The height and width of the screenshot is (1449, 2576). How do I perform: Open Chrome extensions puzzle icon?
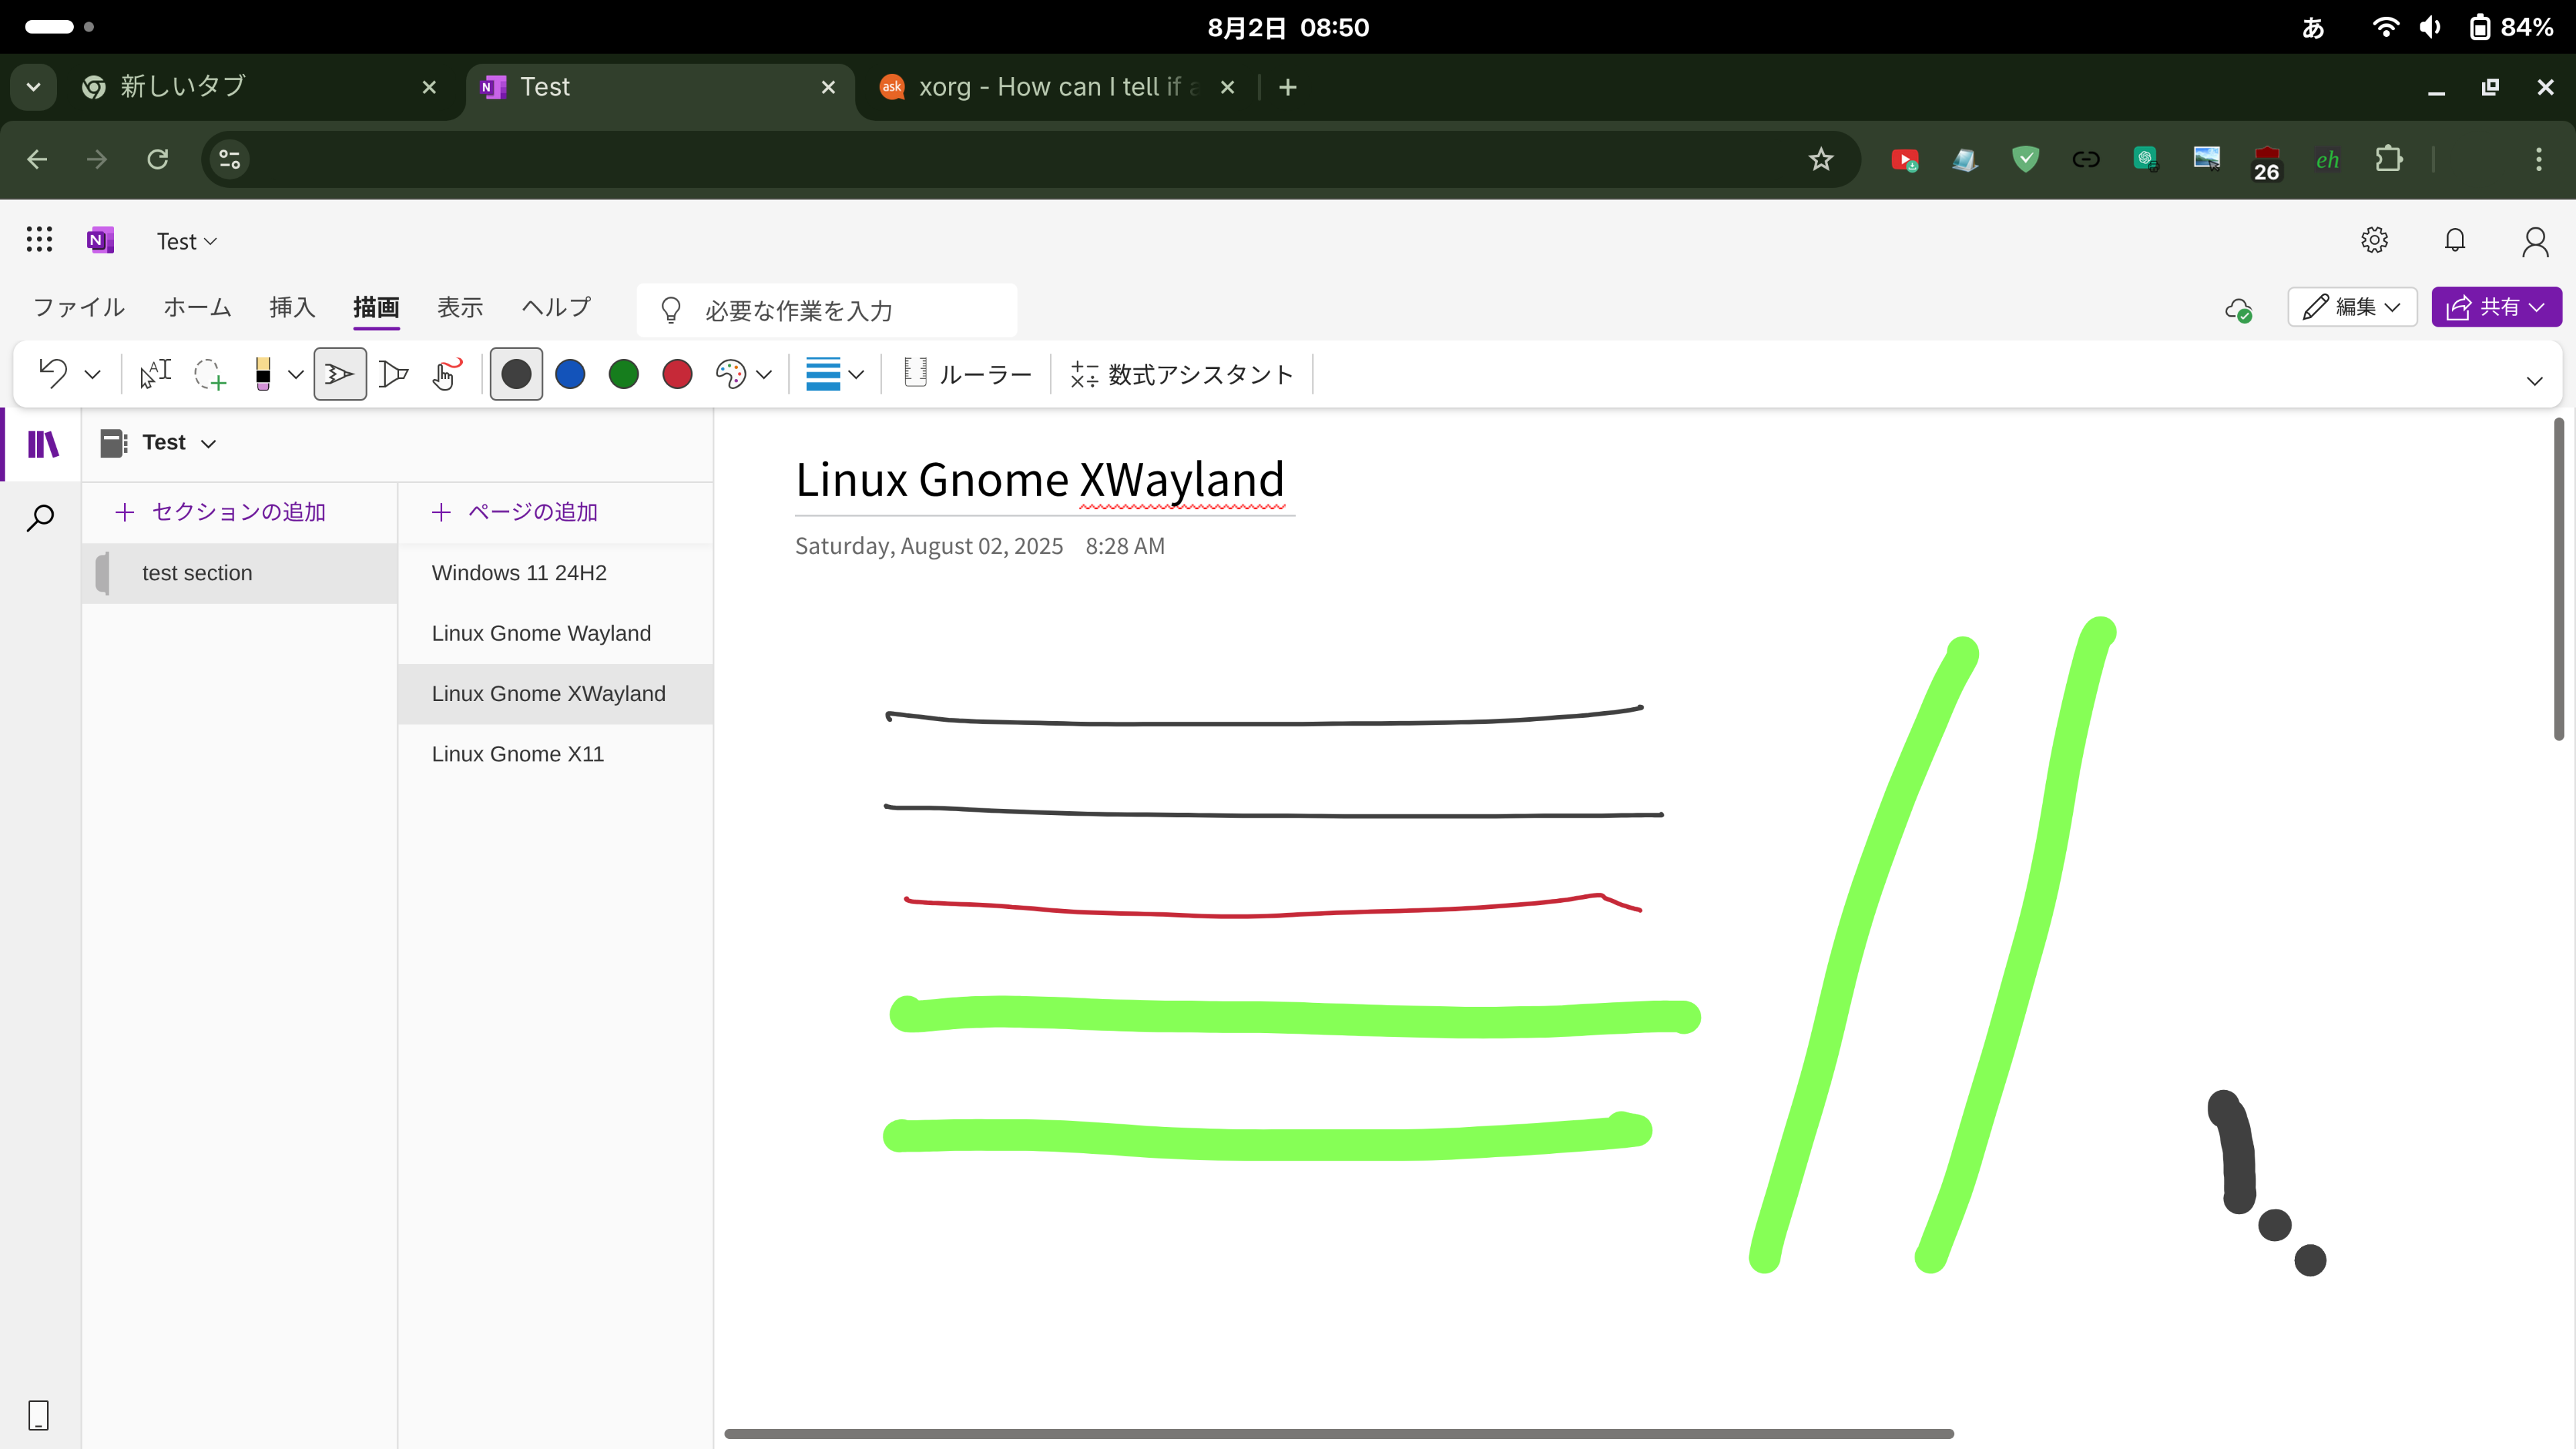[2388, 159]
